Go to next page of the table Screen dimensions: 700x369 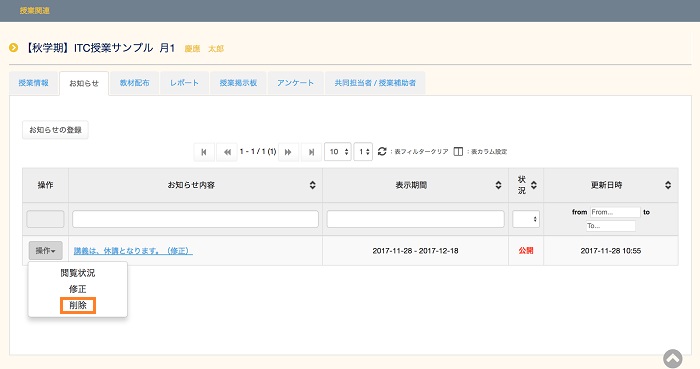click(288, 152)
